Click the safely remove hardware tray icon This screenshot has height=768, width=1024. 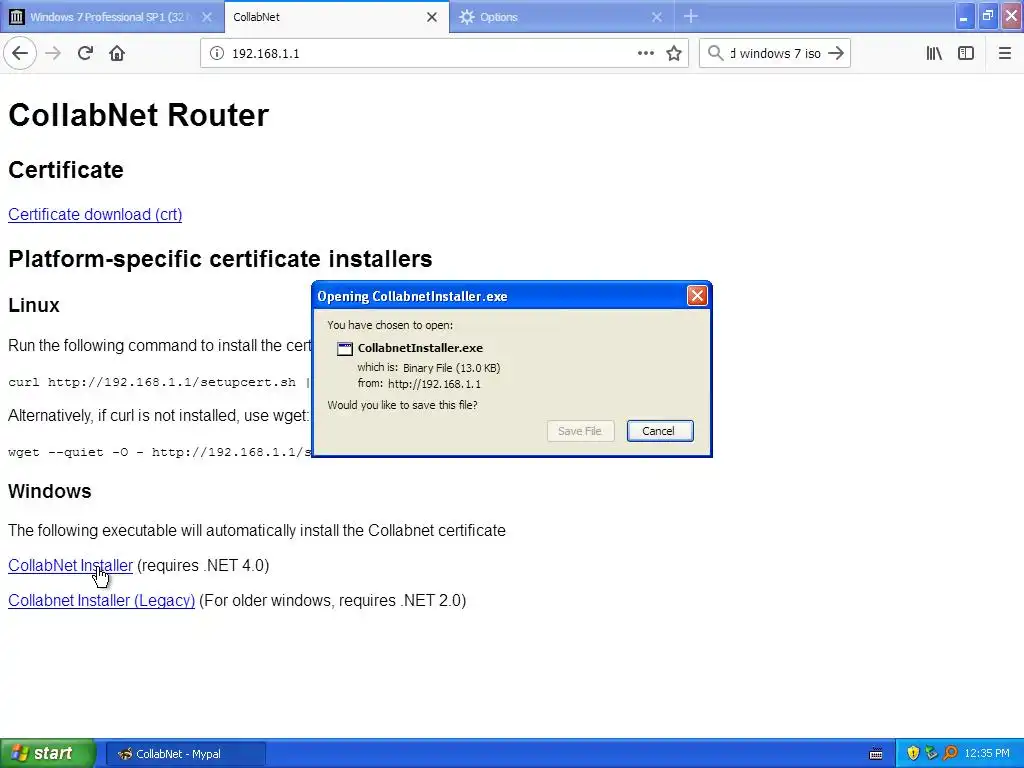(x=931, y=753)
